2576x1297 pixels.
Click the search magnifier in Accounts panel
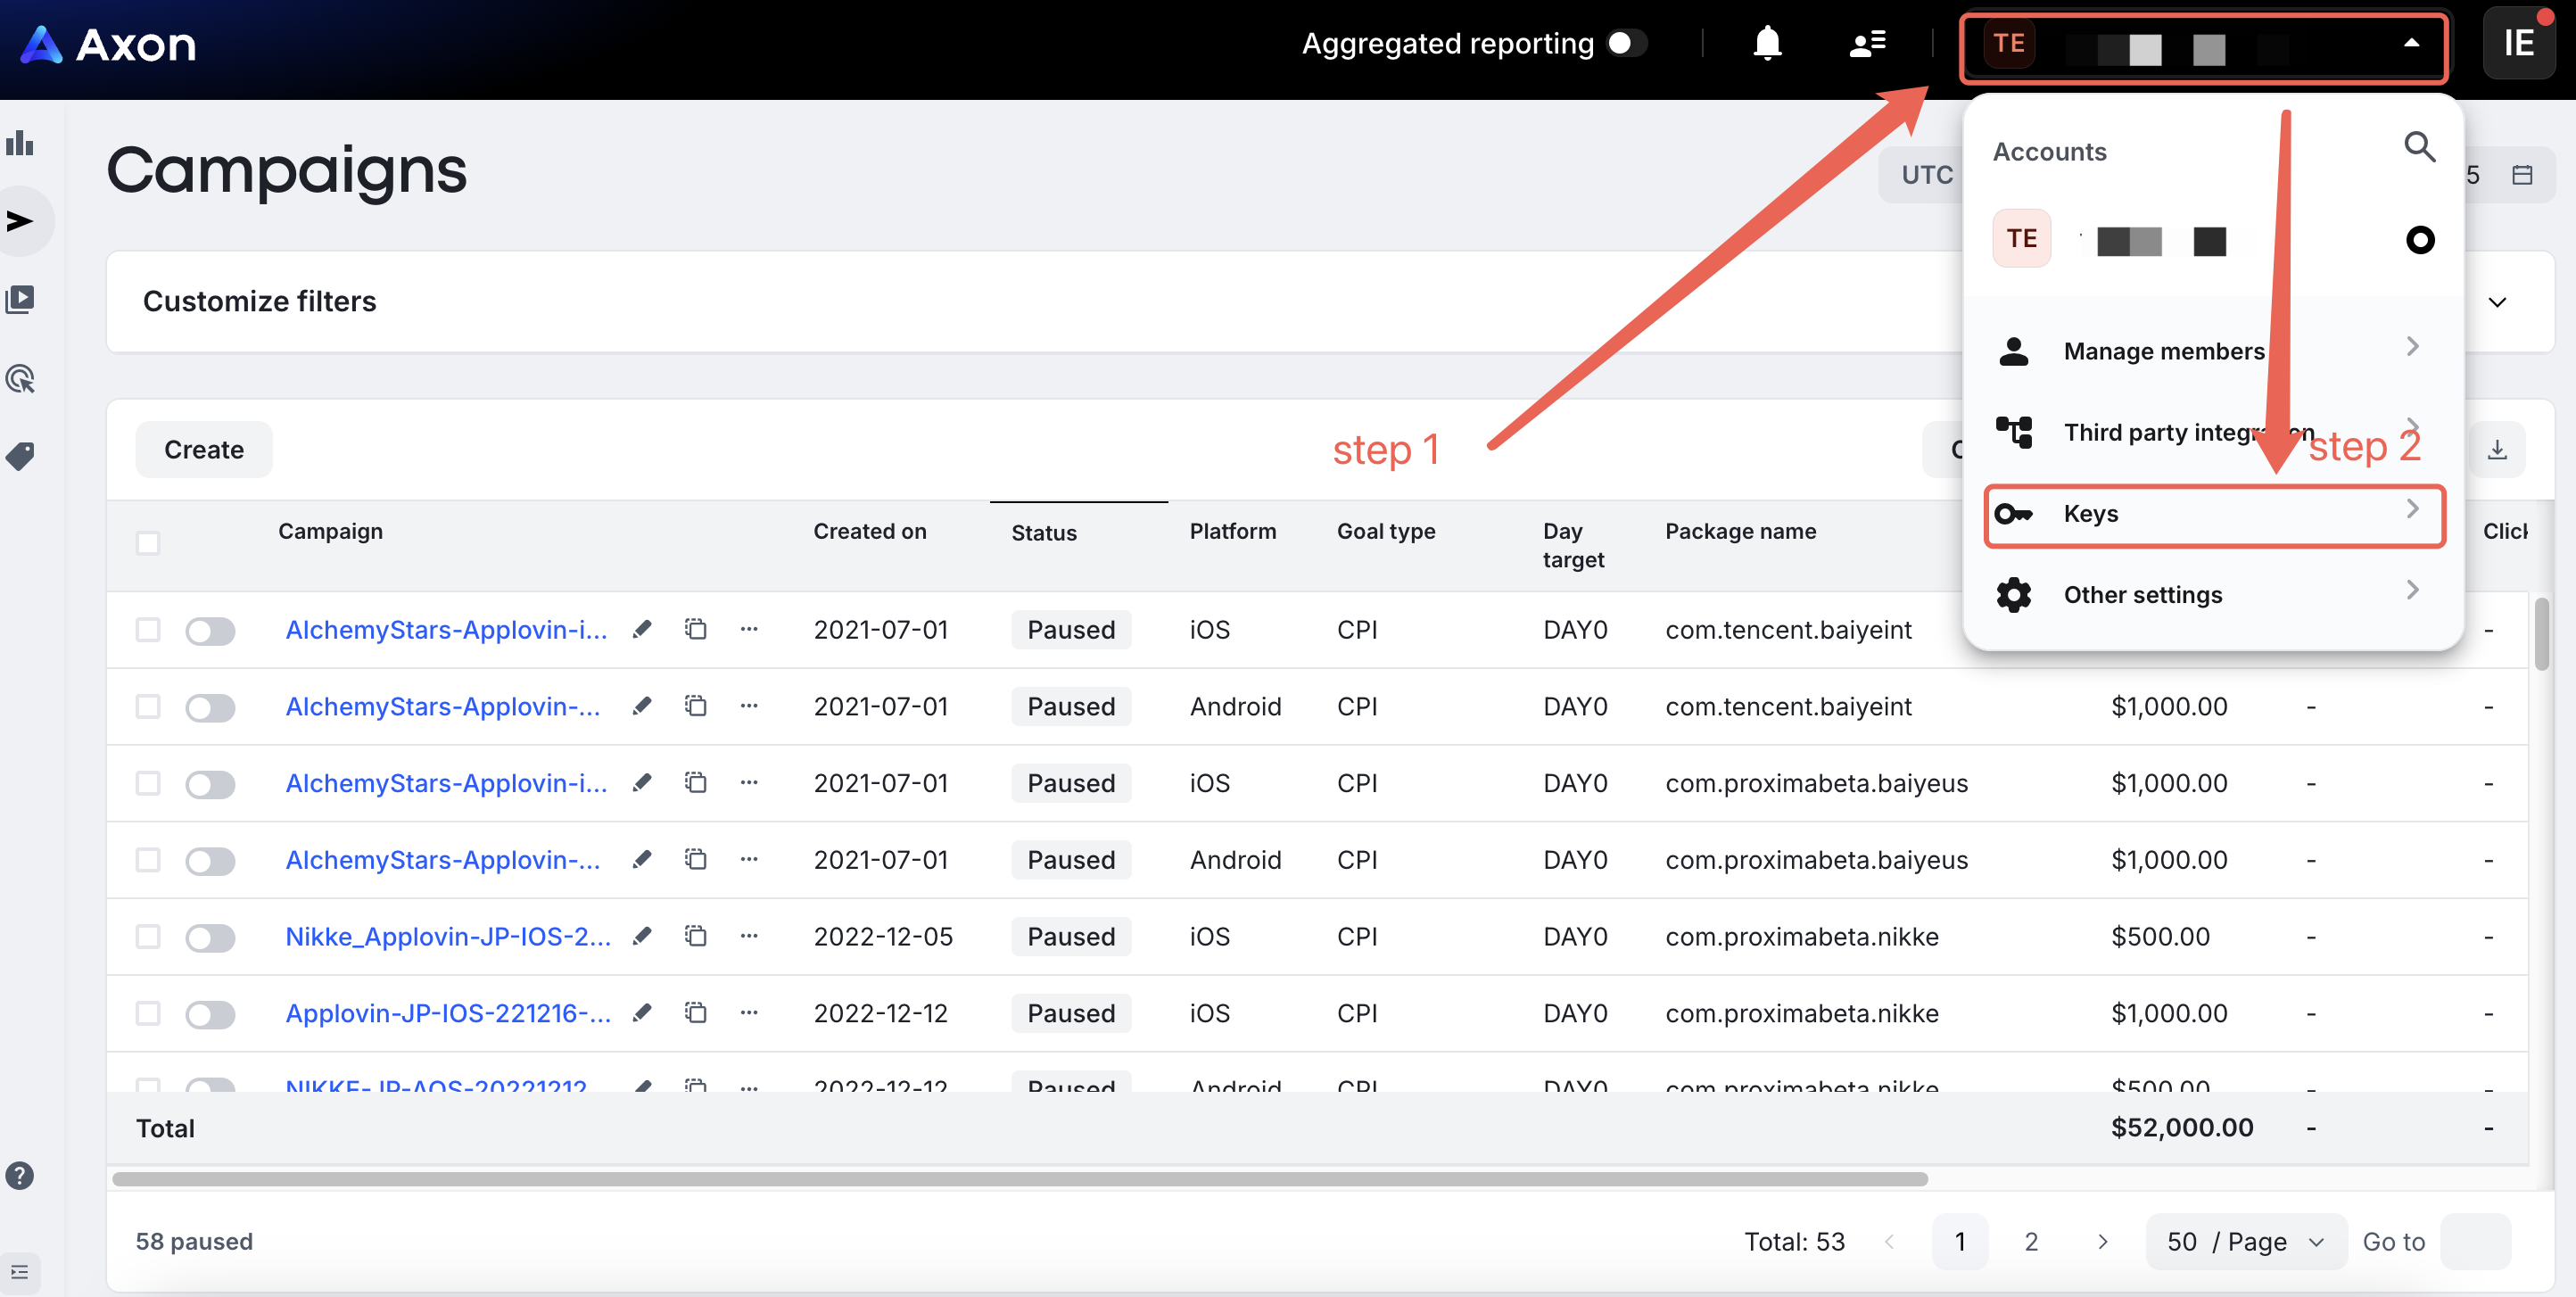tap(2418, 148)
